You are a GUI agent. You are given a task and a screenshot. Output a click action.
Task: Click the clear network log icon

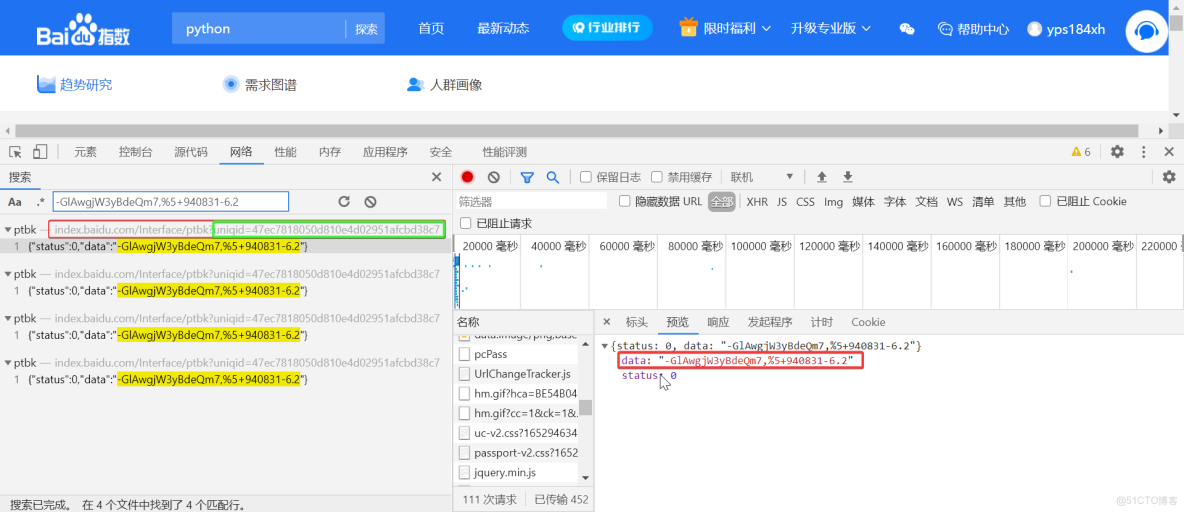[x=493, y=177]
